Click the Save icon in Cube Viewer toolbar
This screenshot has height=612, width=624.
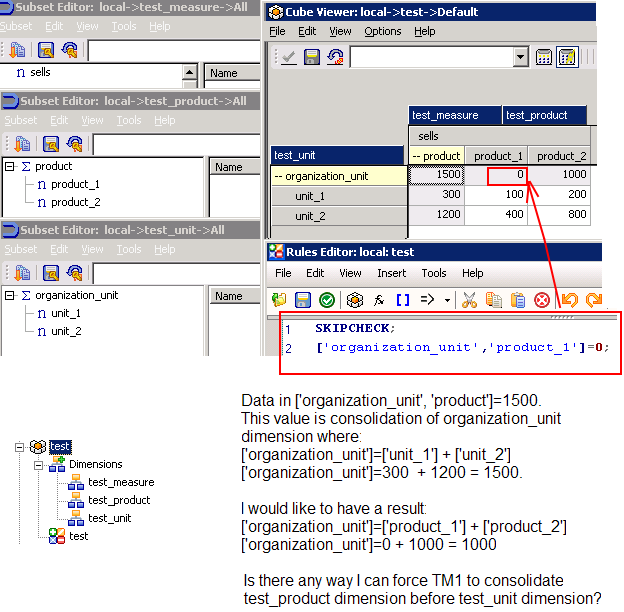coord(312,57)
